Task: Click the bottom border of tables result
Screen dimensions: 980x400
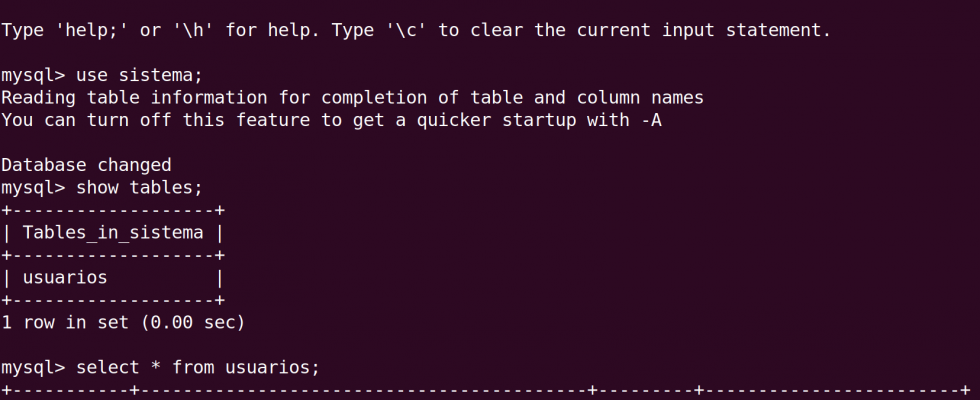Action: [x=113, y=301]
